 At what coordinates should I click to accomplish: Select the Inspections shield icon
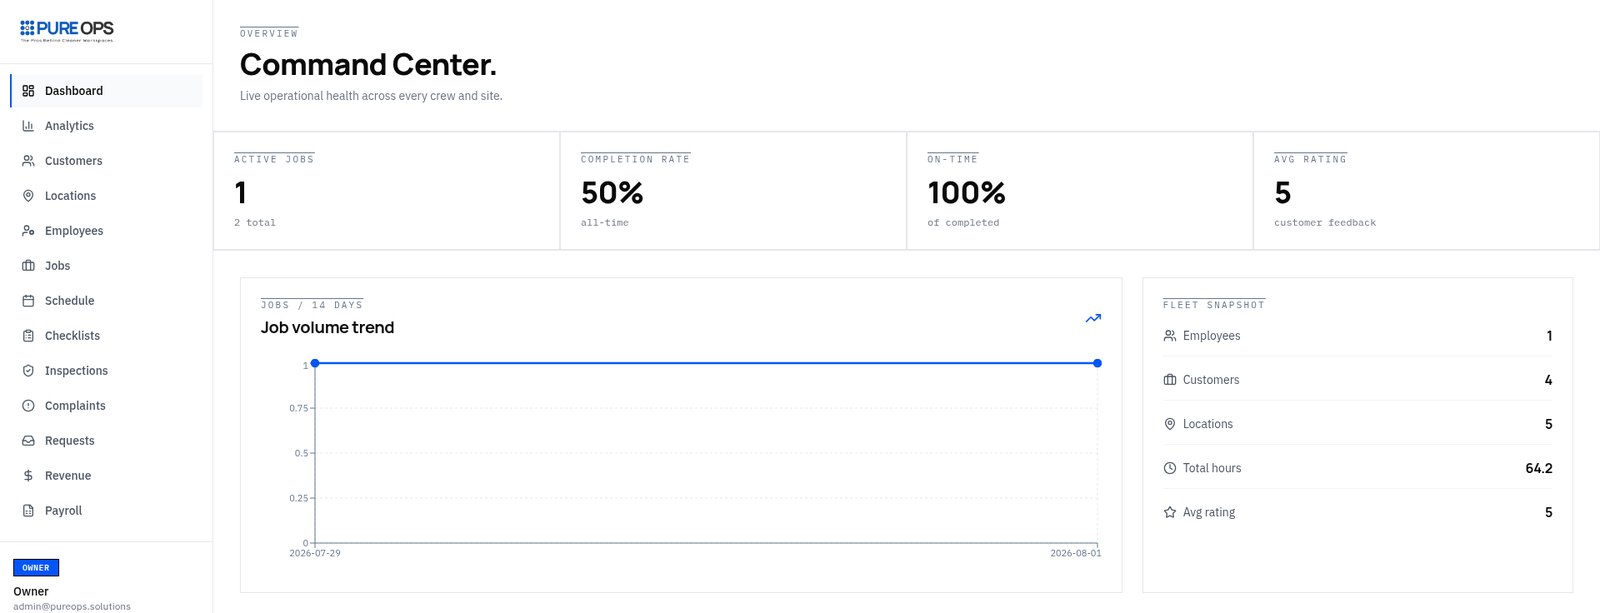click(x=28, y=371)
